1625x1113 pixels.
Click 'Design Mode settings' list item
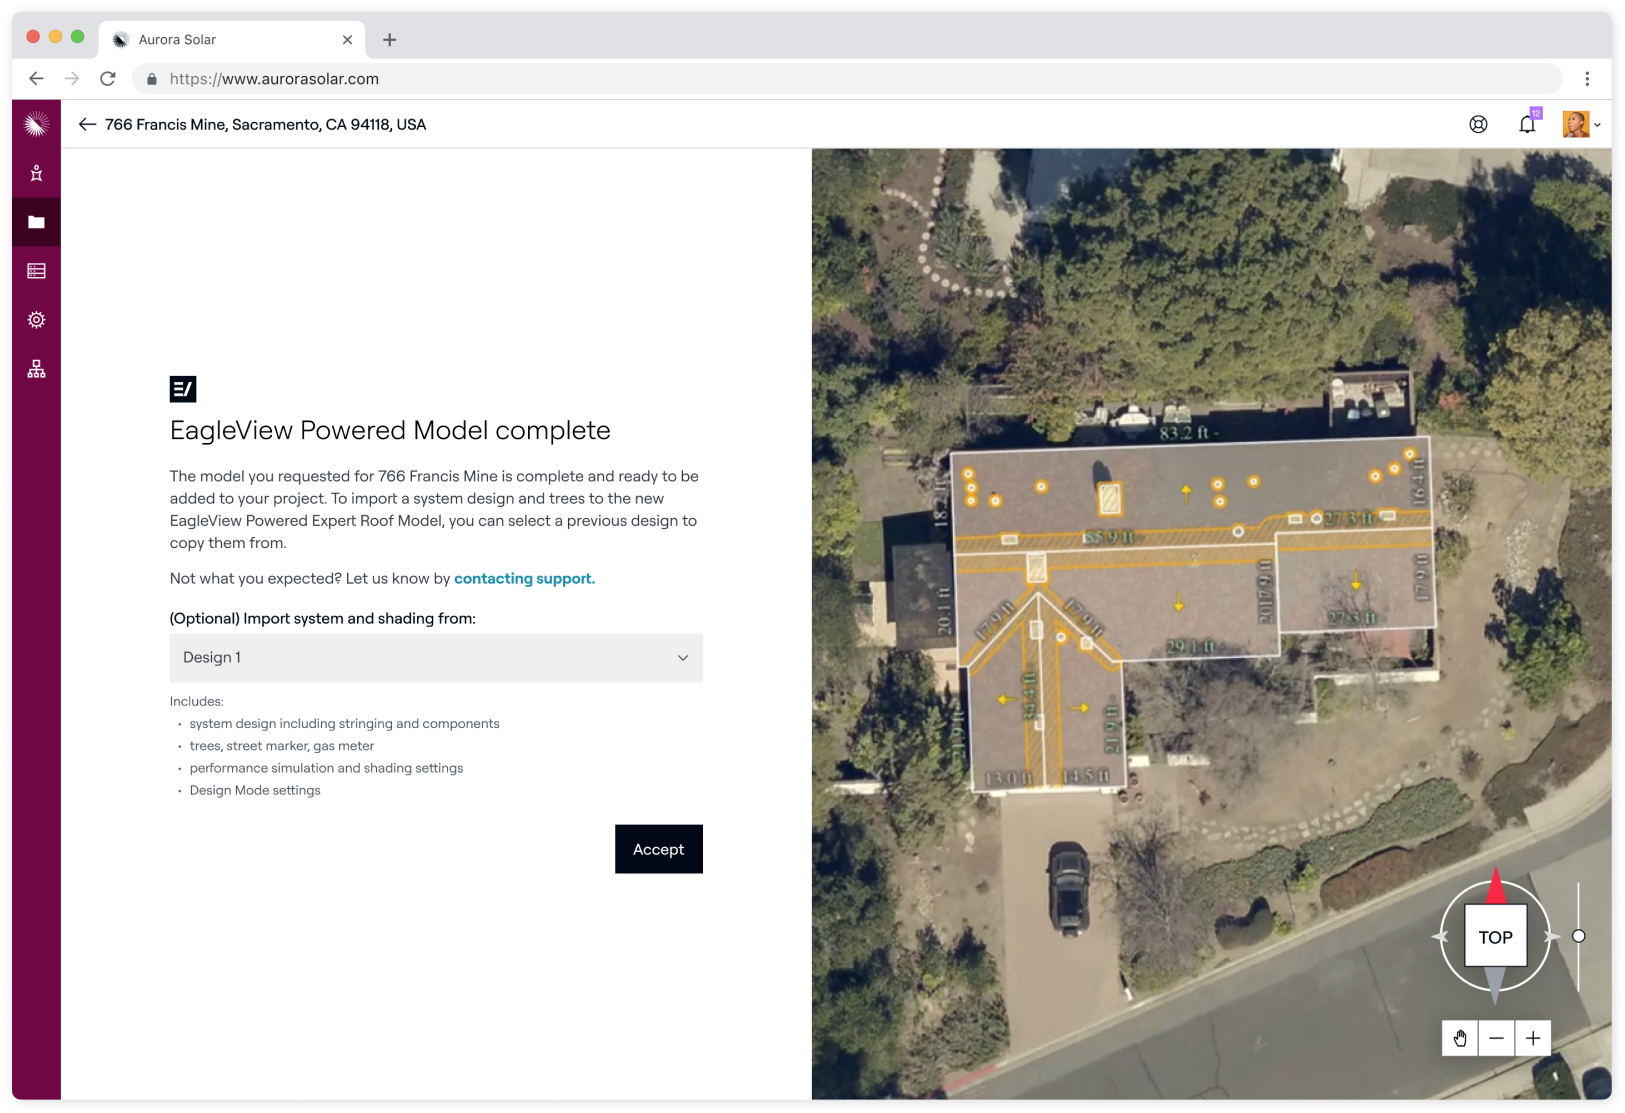tap(255, 790)
